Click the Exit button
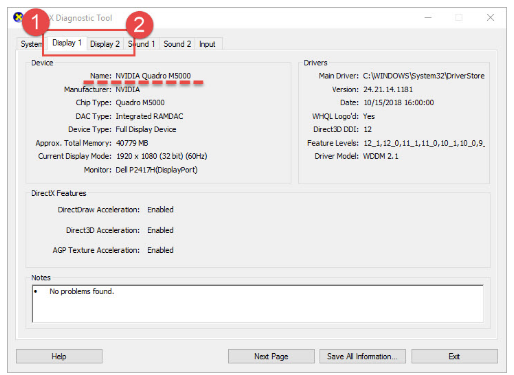The height and width of the screenshot is (375, 514). [x=454, y=356]
